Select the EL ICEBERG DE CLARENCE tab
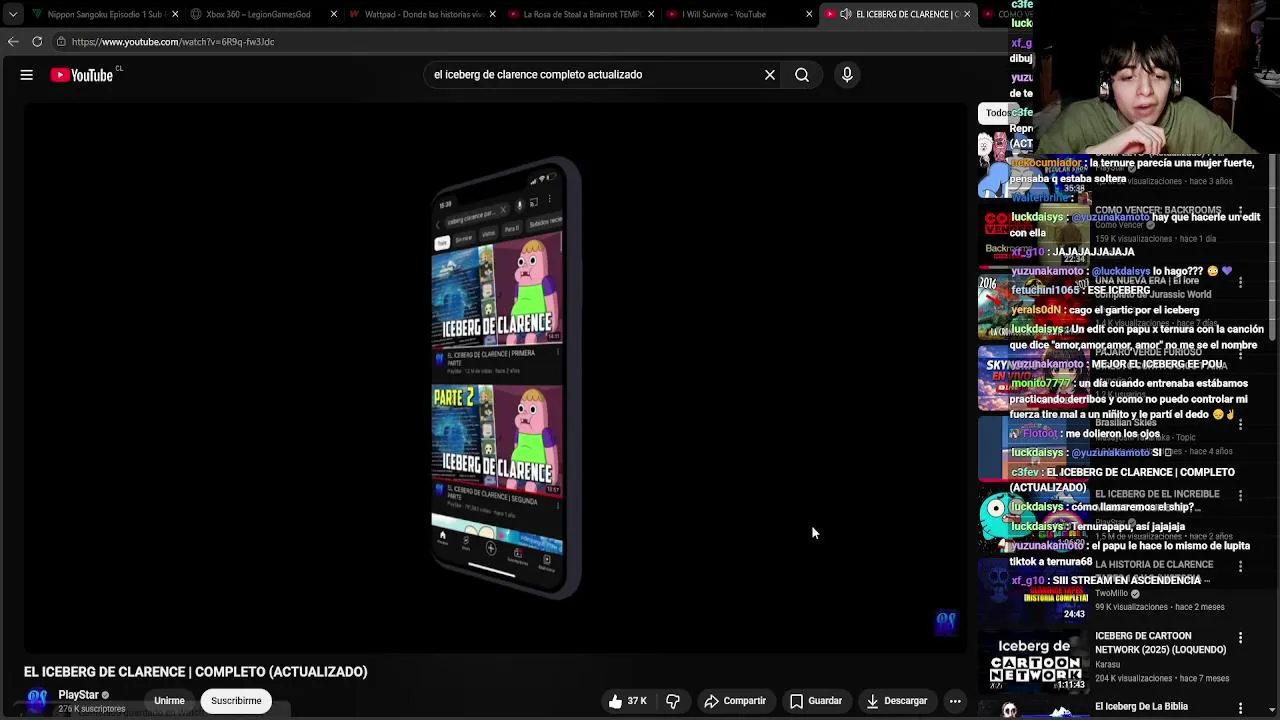This screenshot has width=1280, height=720. click(900, 14)
